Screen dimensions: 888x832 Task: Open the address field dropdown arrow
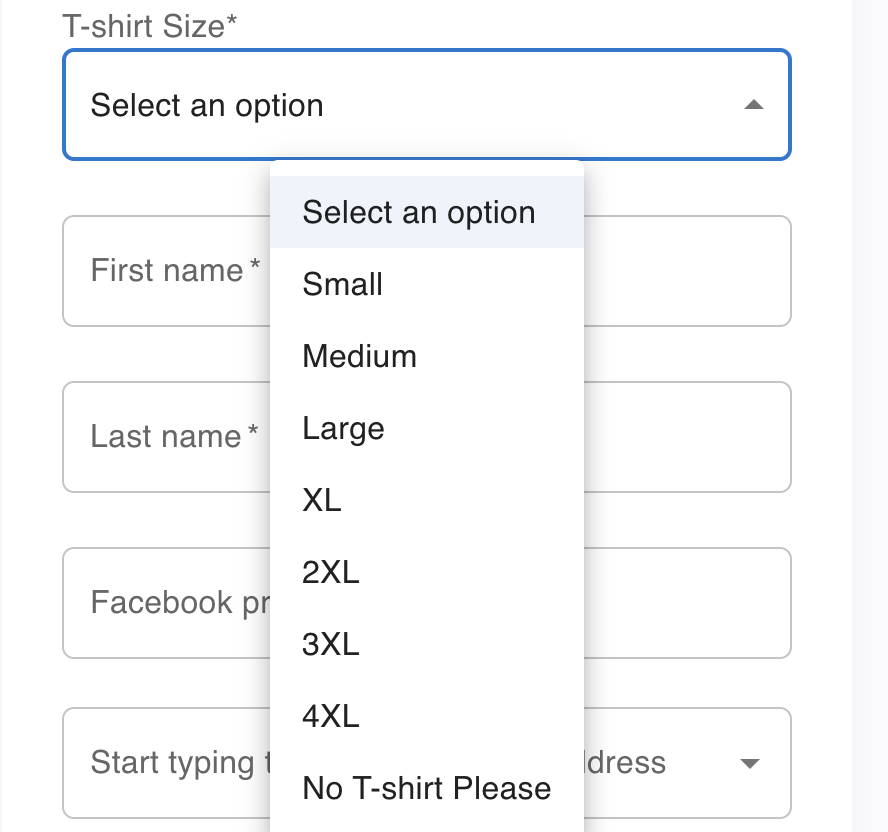[749, 764]
